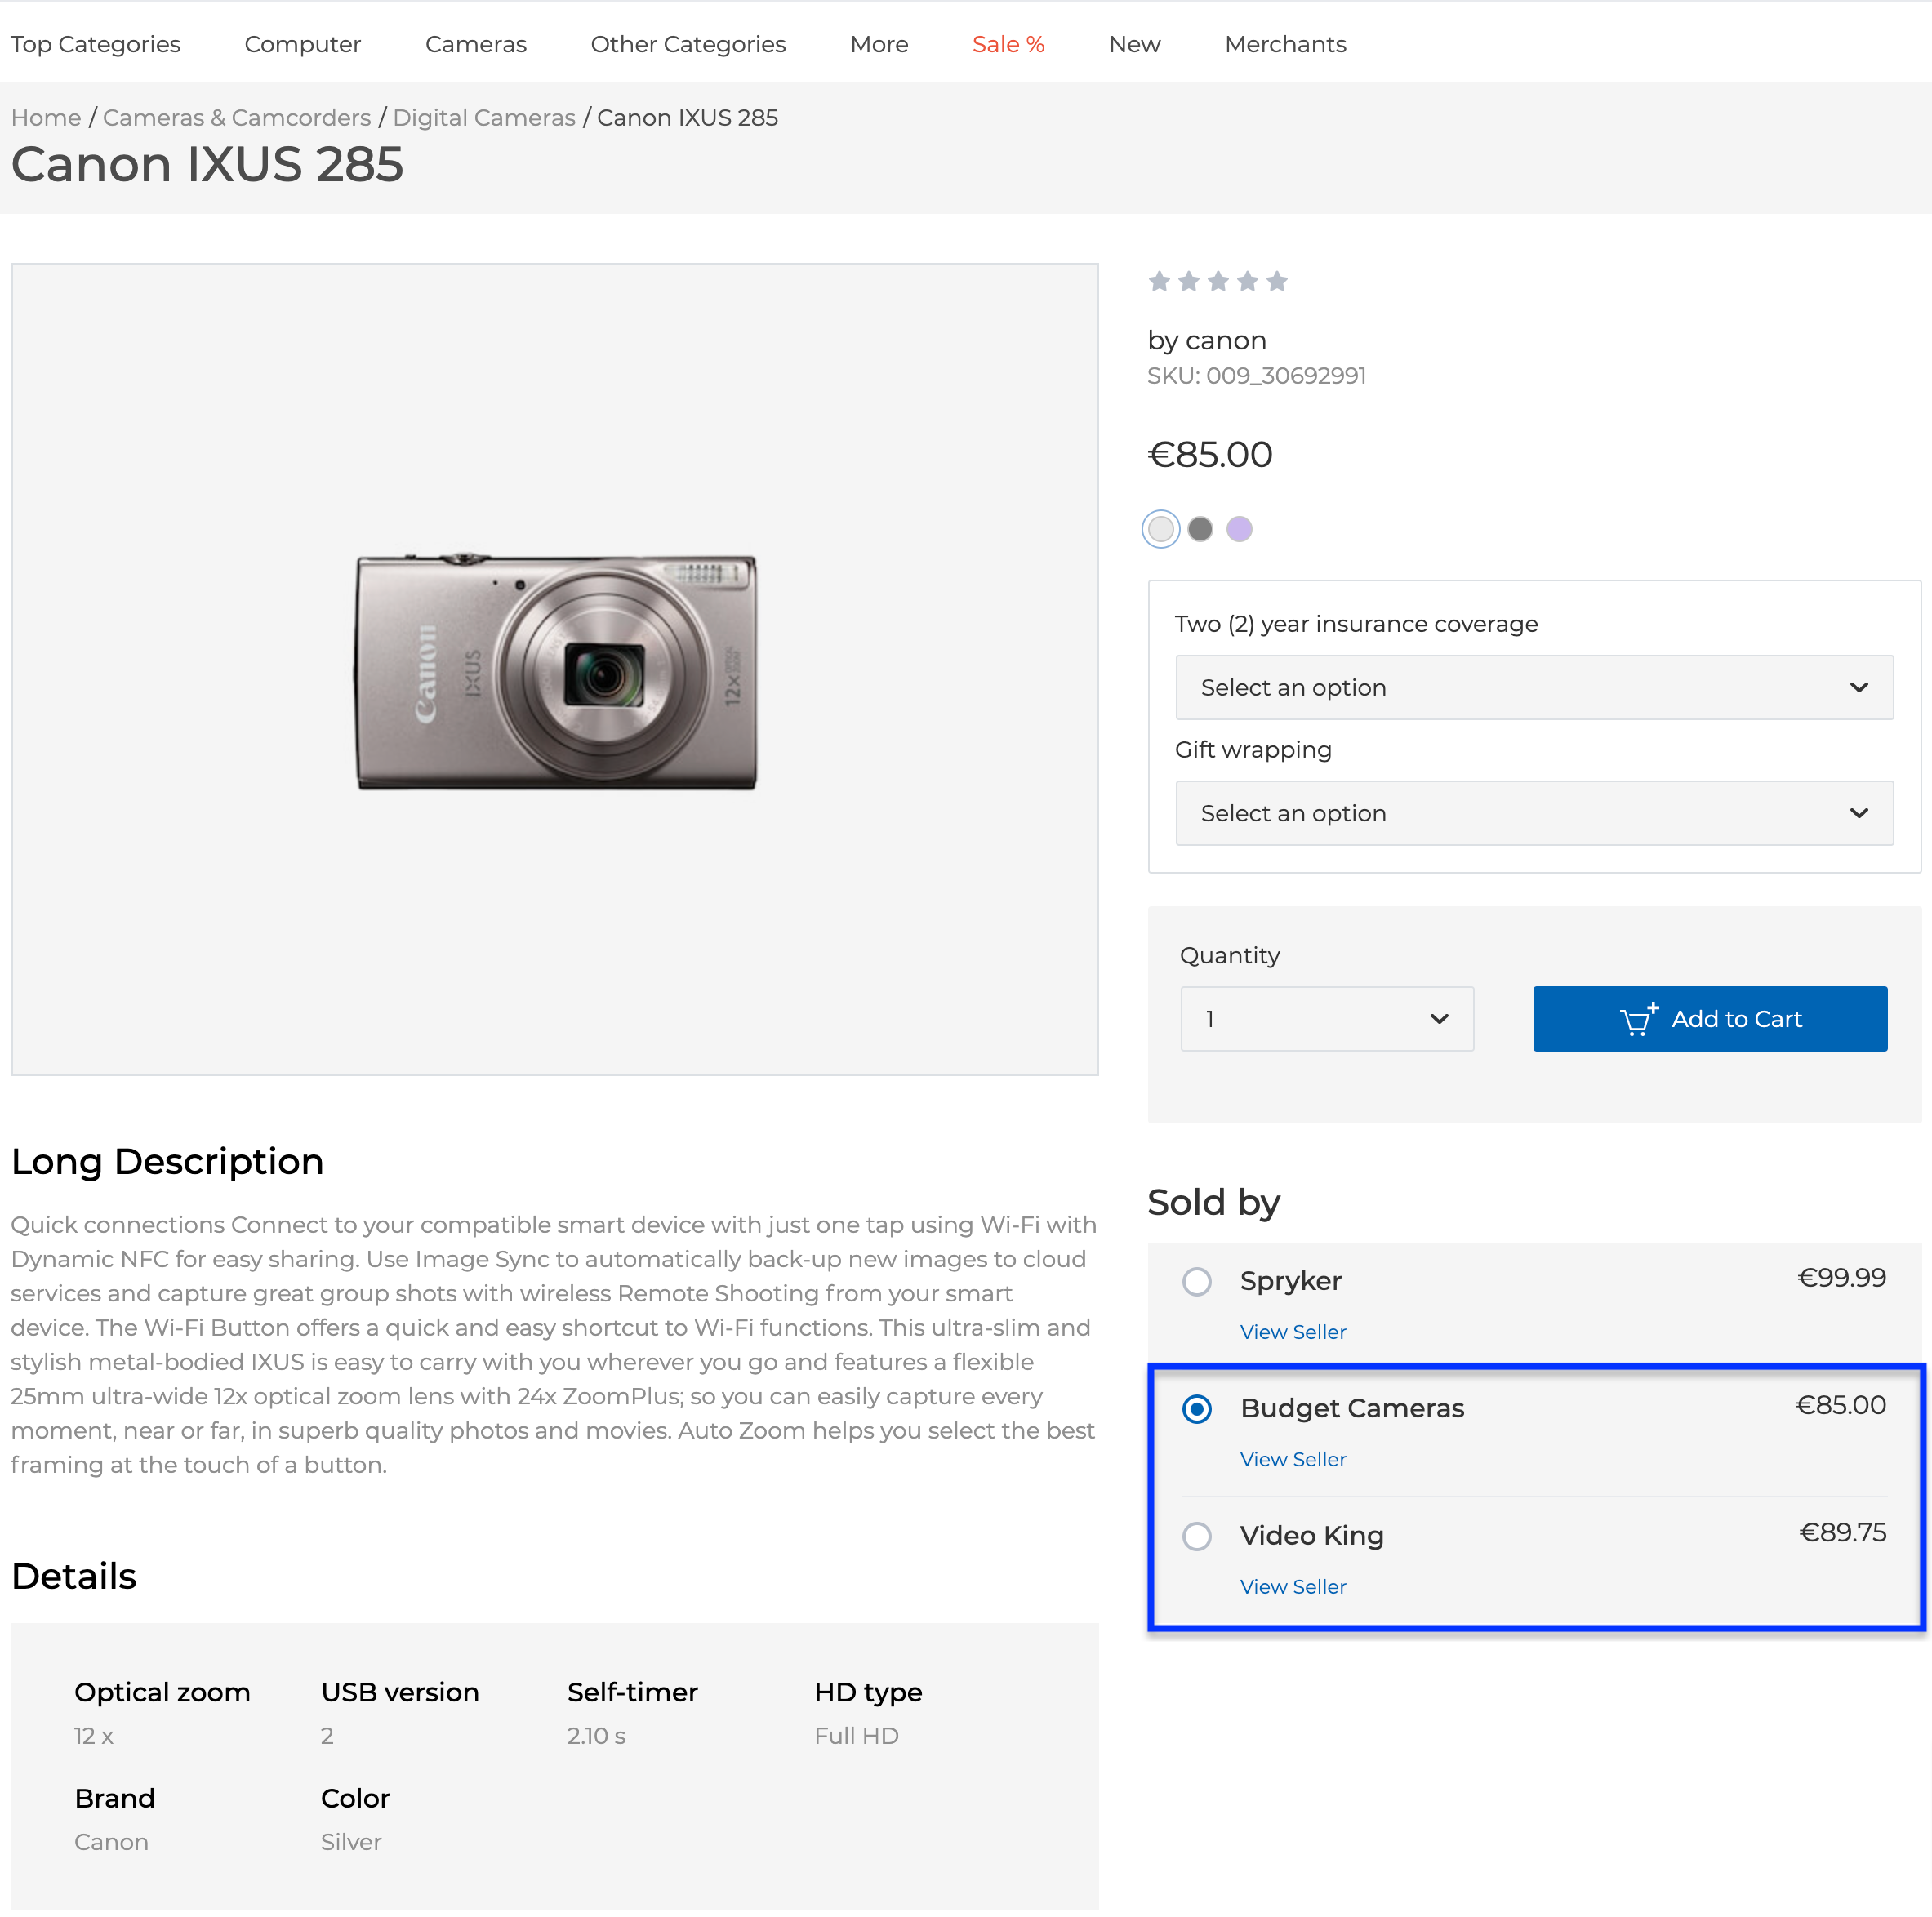
Task: Select the silver color swatch
Action: (1161, 529)
